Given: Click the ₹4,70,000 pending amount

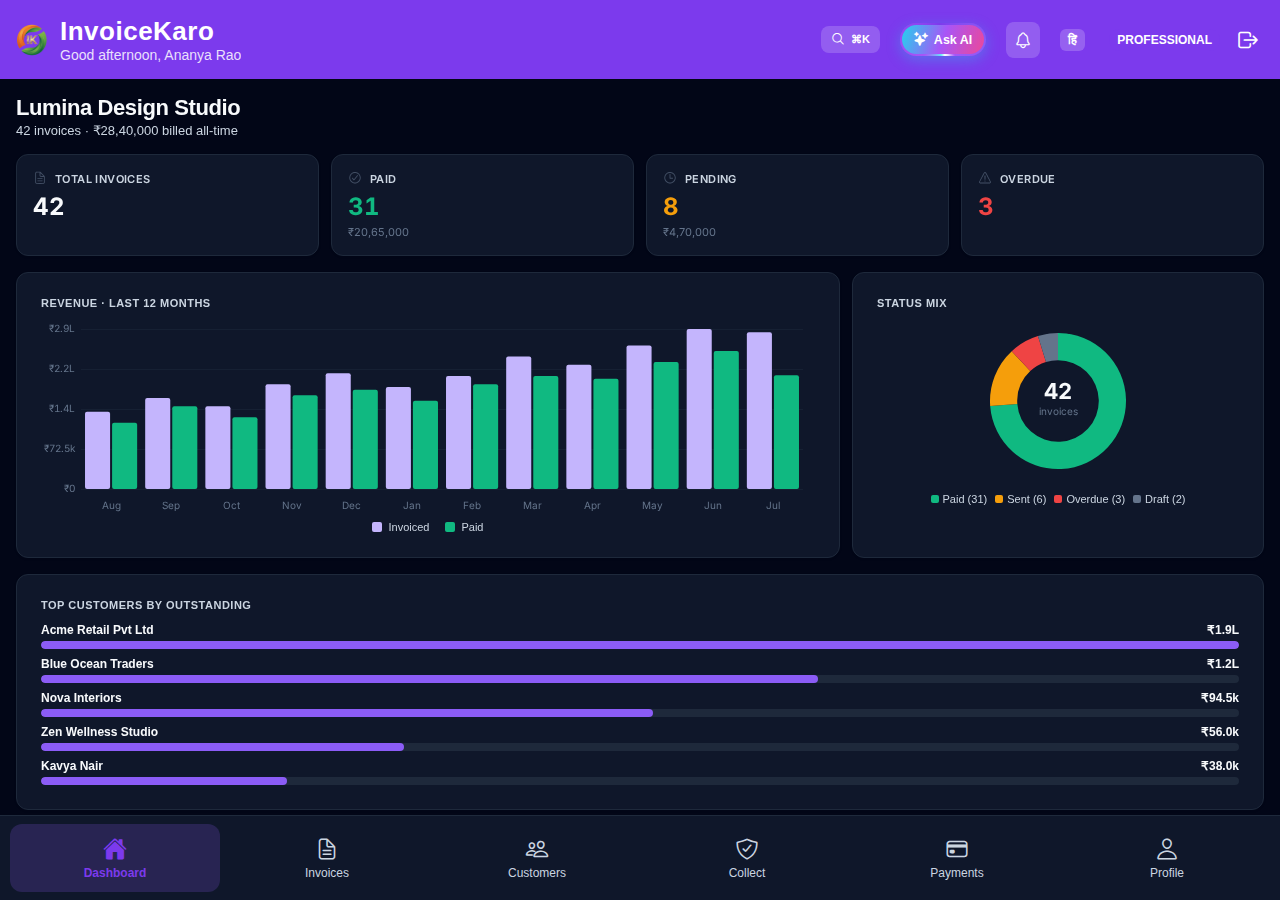Looking at the screenshot, I should coord(689,232).
